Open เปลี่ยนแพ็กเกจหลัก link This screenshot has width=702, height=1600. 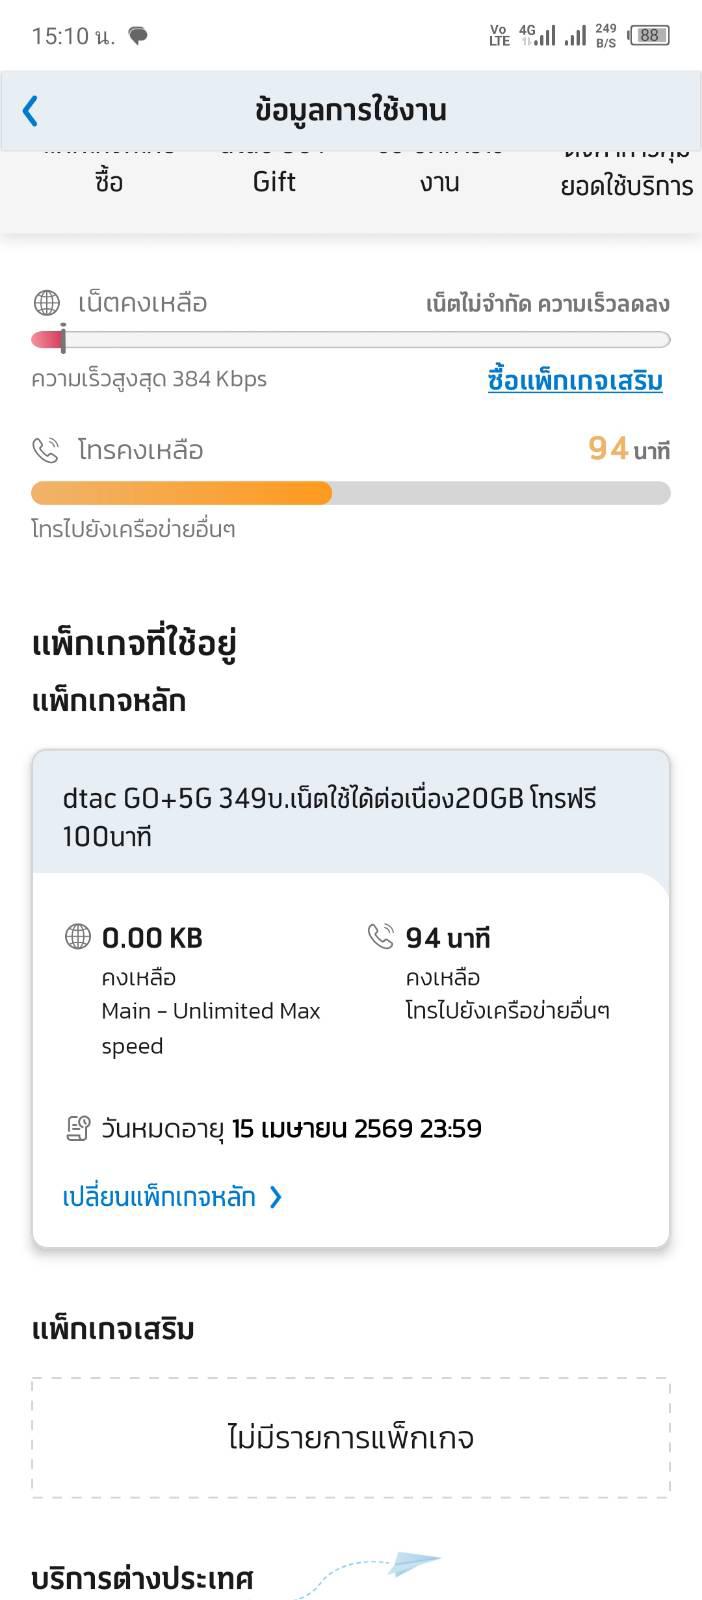pos(159,1197)
